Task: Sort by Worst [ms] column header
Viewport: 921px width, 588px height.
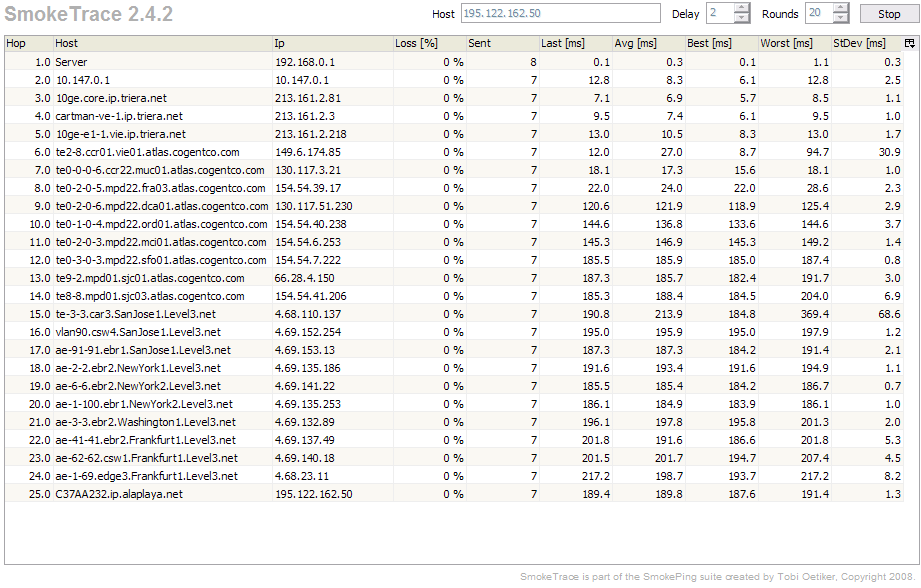Action: (795, 43)
